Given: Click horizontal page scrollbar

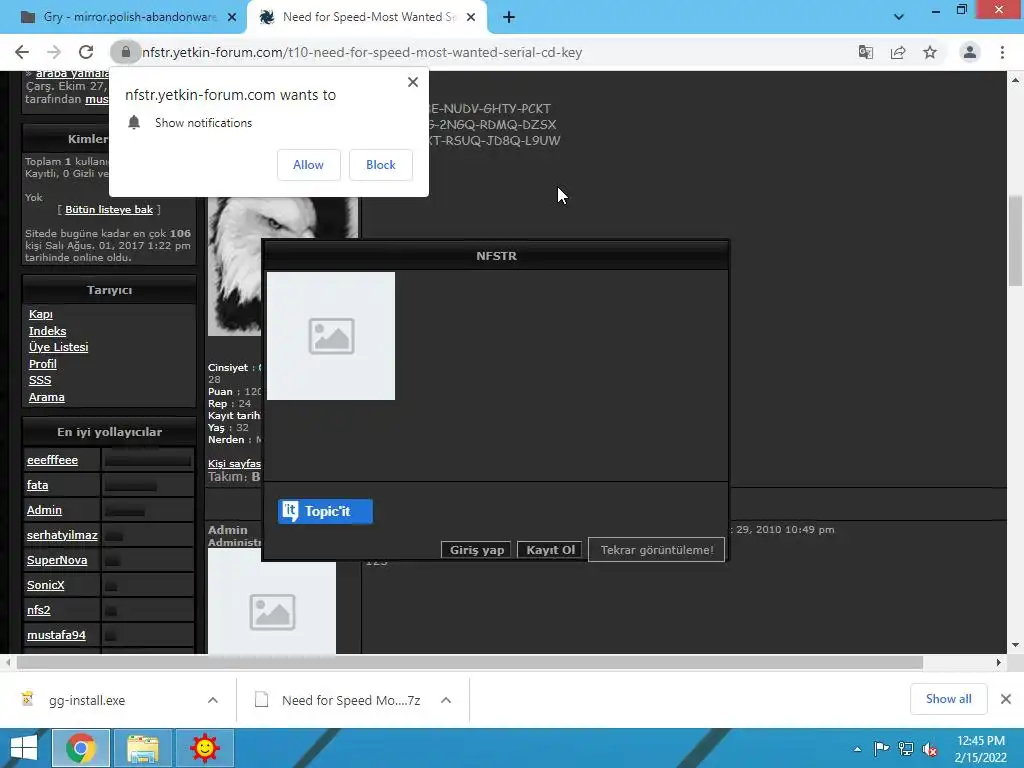Looking at the screenshot, I should [x=470, y=662].
